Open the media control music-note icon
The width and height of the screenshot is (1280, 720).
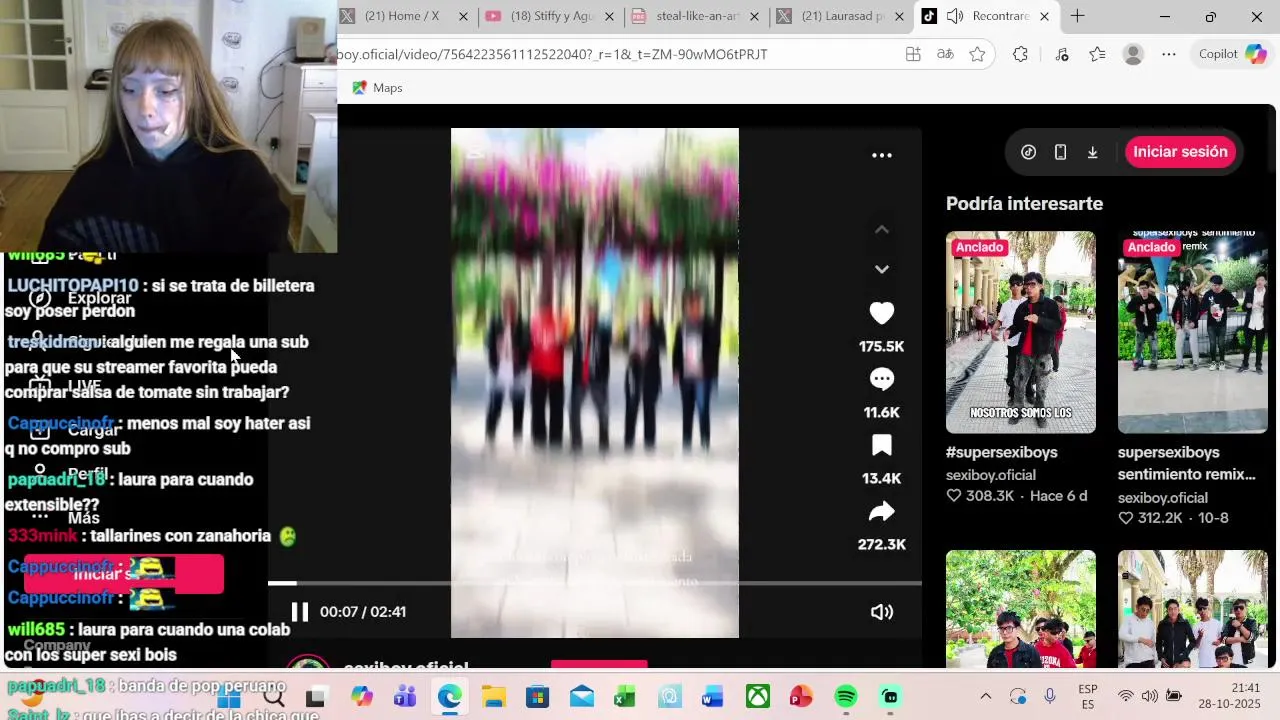coord(1062,54)
